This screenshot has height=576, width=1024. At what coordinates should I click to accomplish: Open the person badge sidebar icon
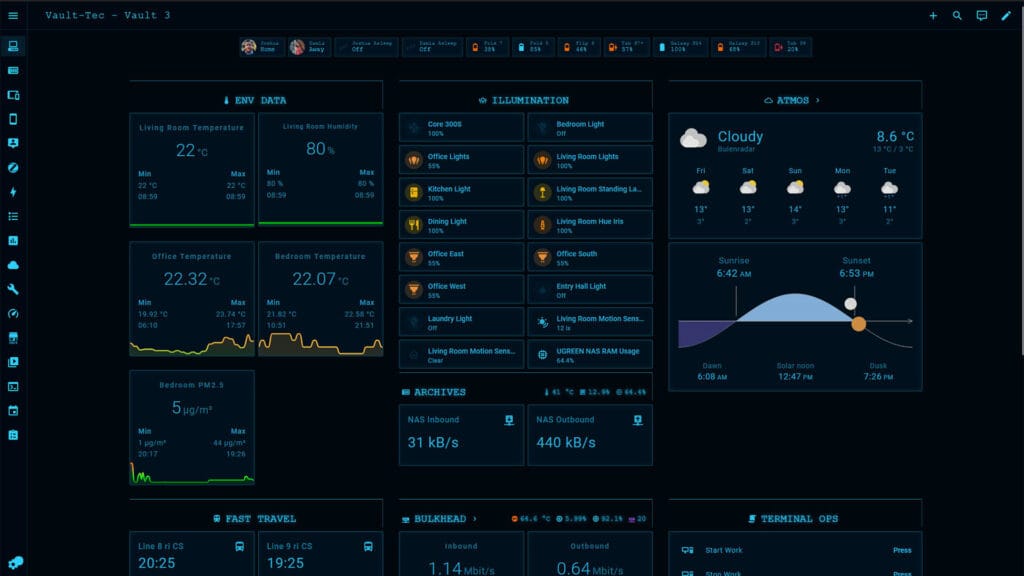(x=13, y=143)
